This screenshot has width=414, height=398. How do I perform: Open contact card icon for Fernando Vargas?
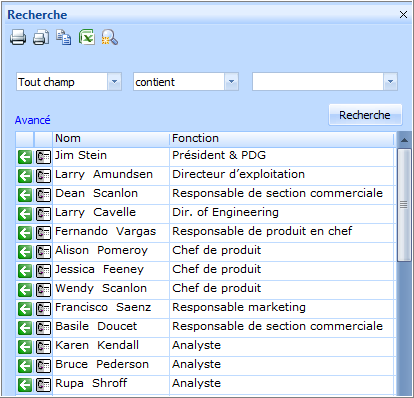(x=43, y=233)
